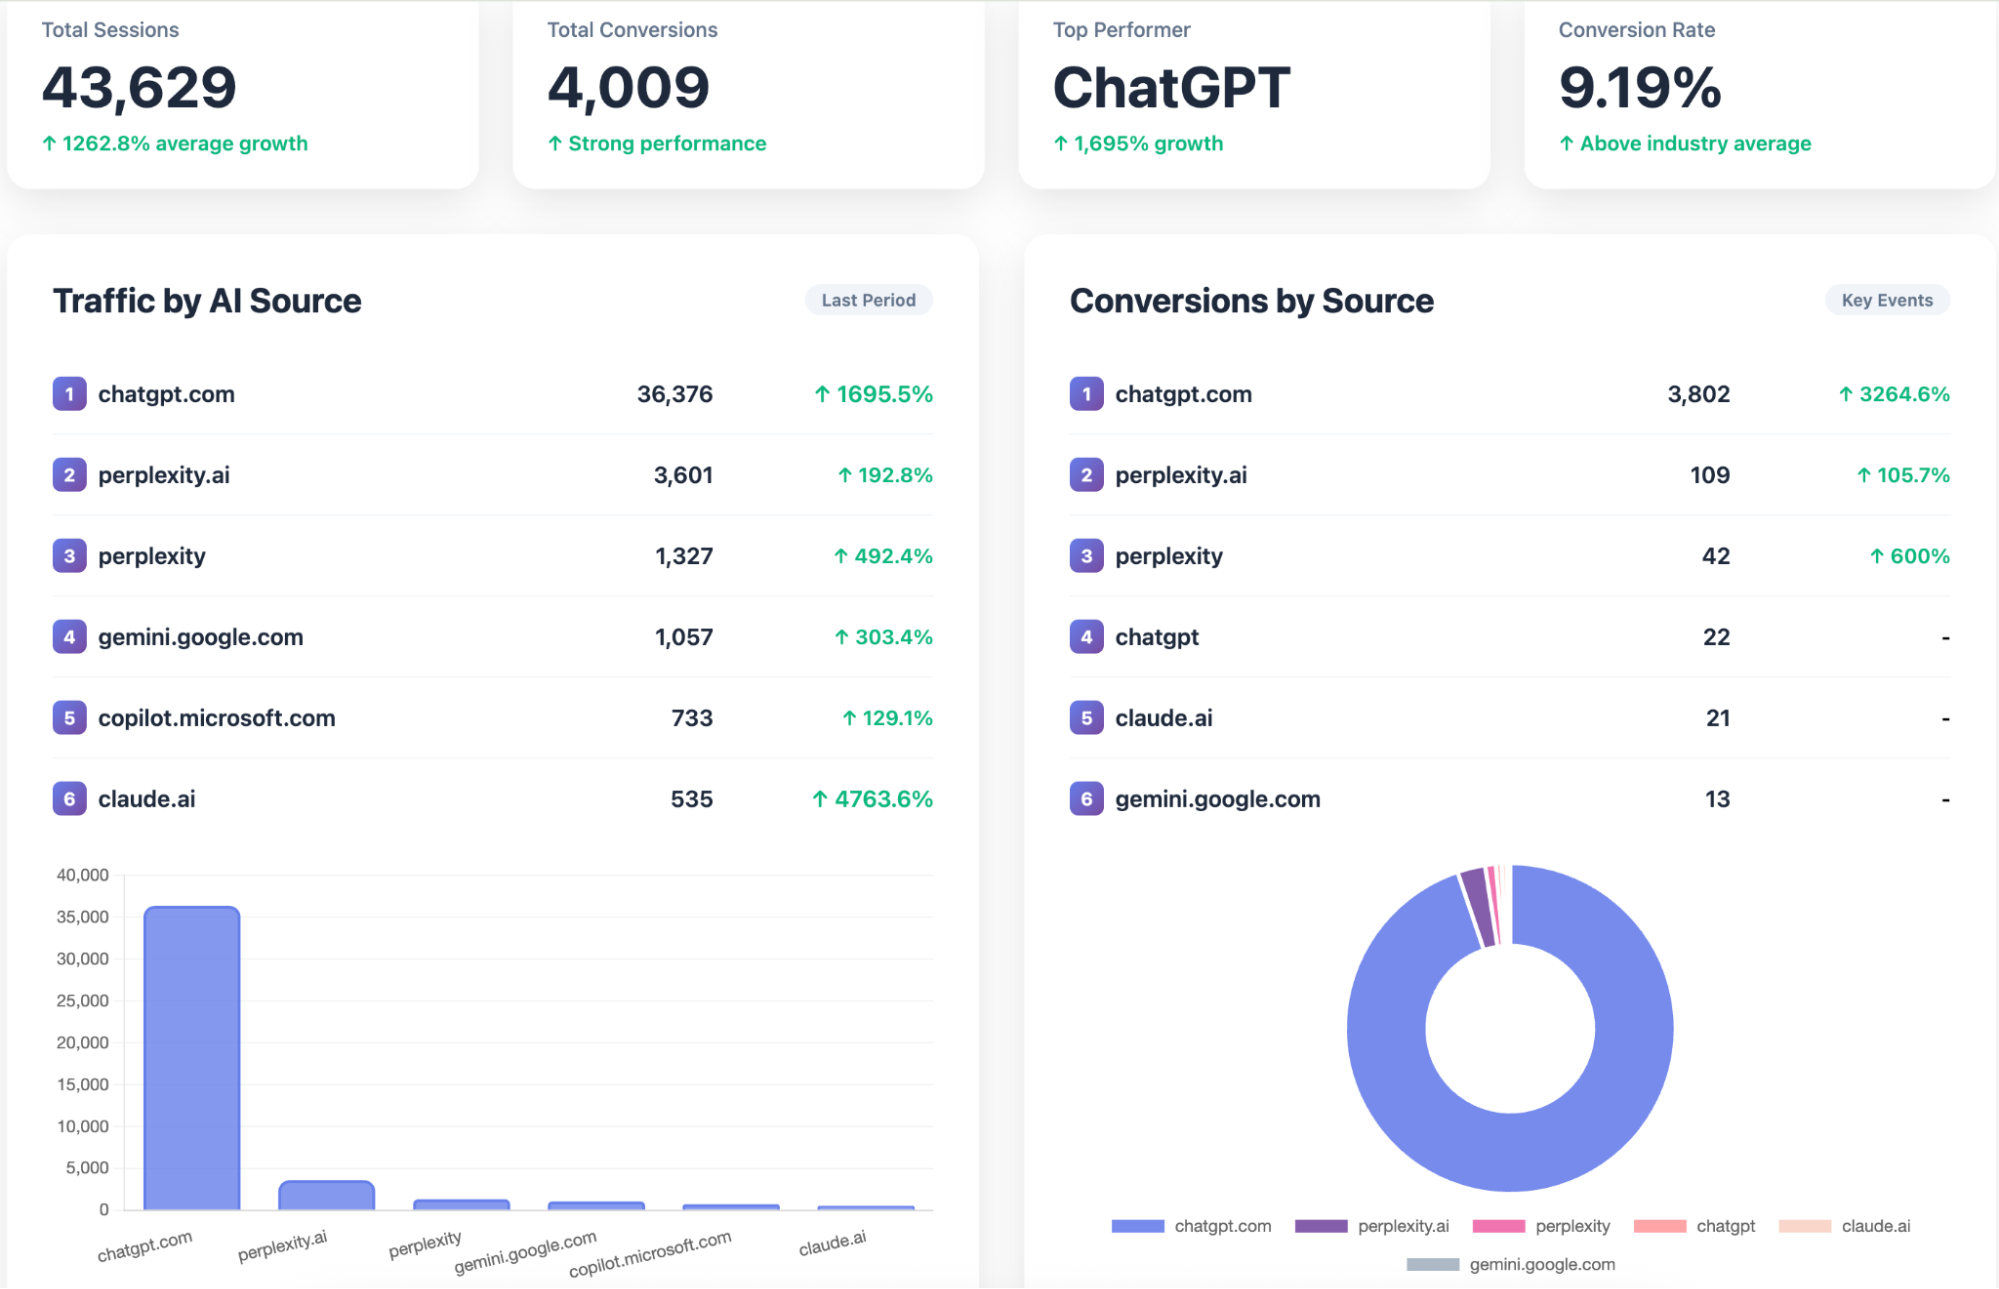Hide gemini.google.com series via legend entry

tap(1510, 1264)
